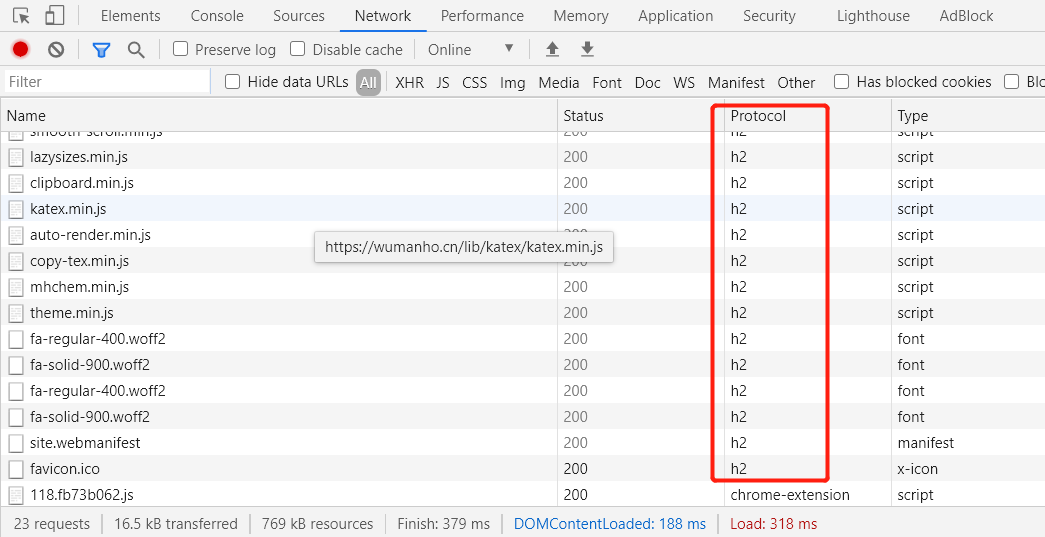The width and height of the screenshot is (1045, 537).
Task: Filter requests by XHR type
Action: click(409, 83)
